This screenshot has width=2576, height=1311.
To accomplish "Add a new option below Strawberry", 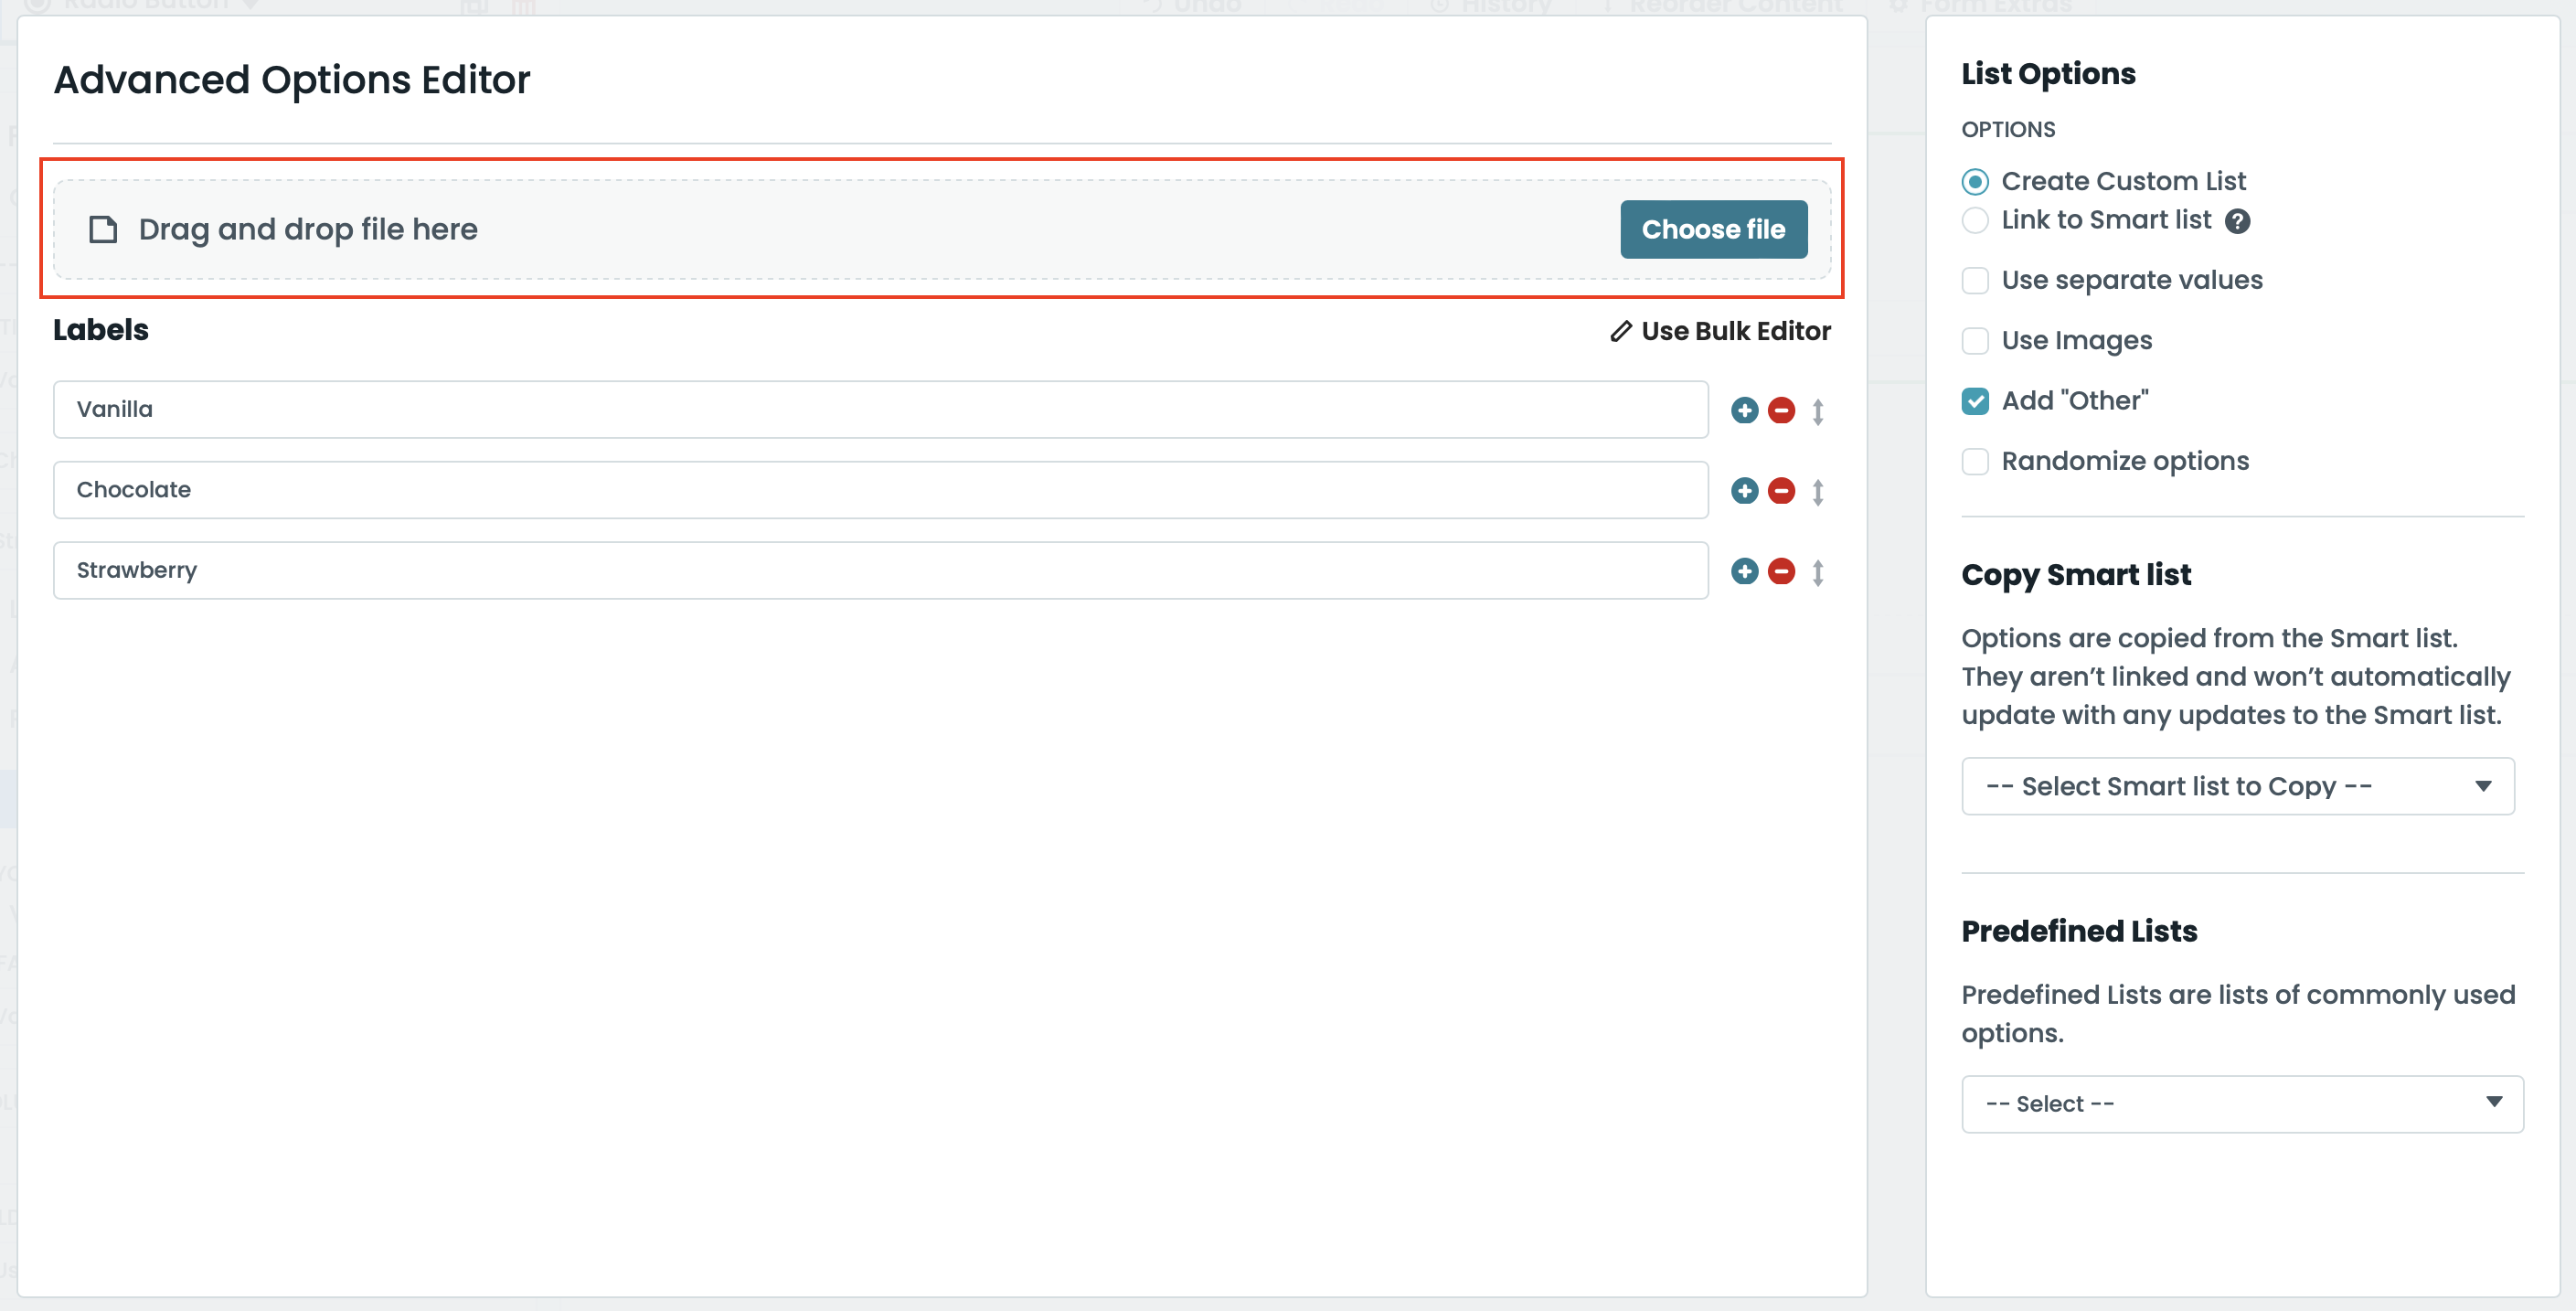I will [x=1745, y=571].
